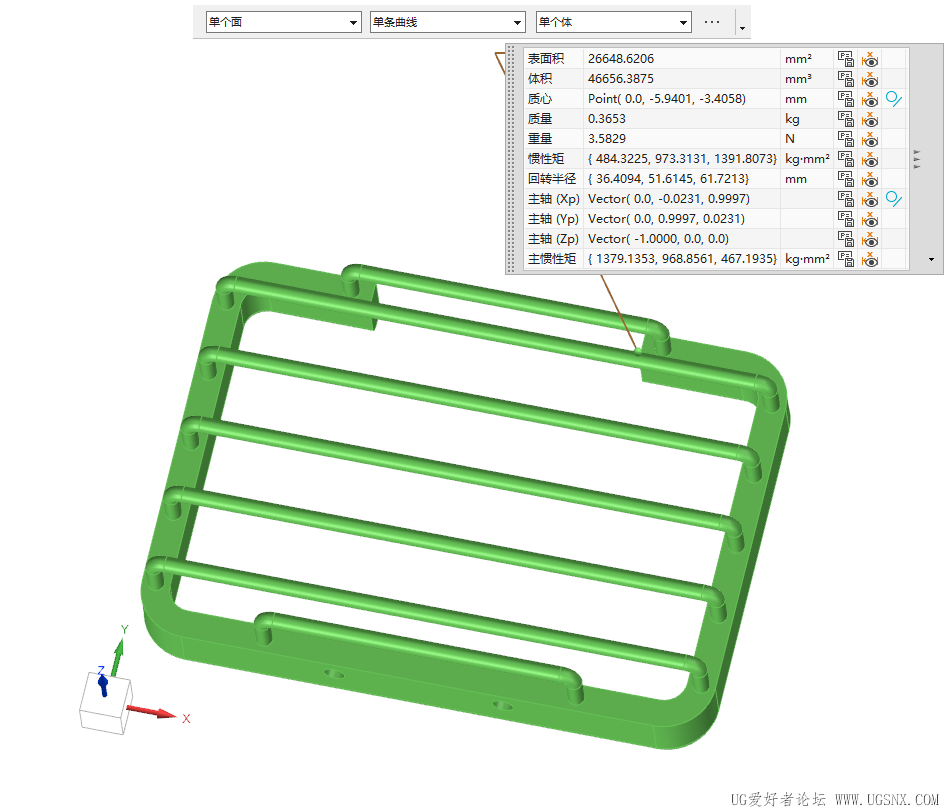
Task: Click the value { 1379.1353, 968.8561, 467.1935}
Action: pos(683,259)
